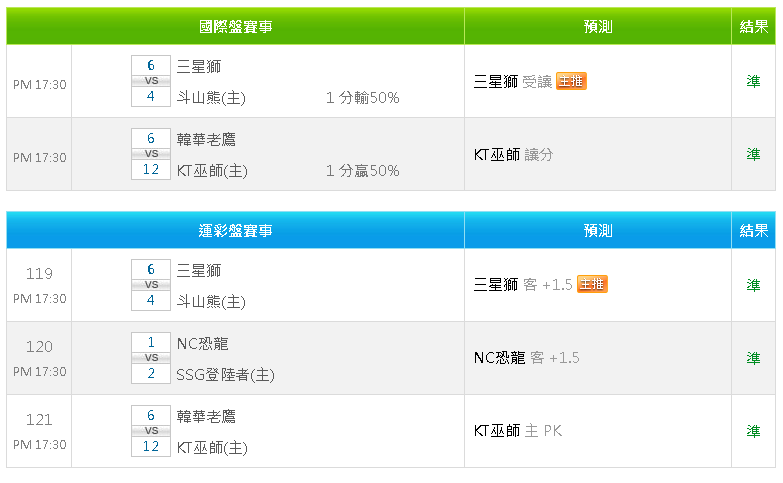Click team name 韓華老鷹 in 國際盤賽事
The image size is (783, 483).
click(x=206, y=139)
